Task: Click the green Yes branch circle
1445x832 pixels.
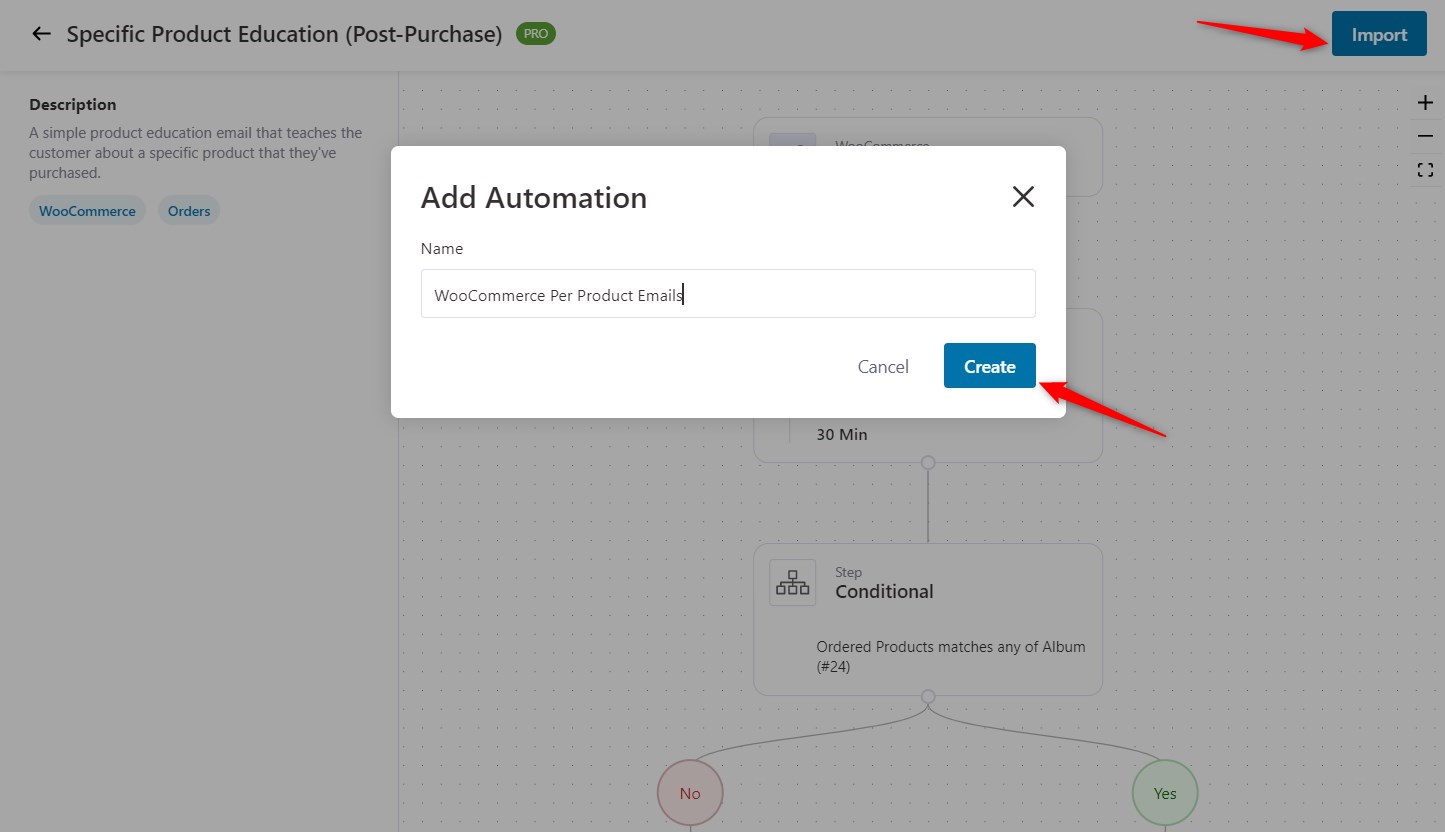Action: 1164,792
